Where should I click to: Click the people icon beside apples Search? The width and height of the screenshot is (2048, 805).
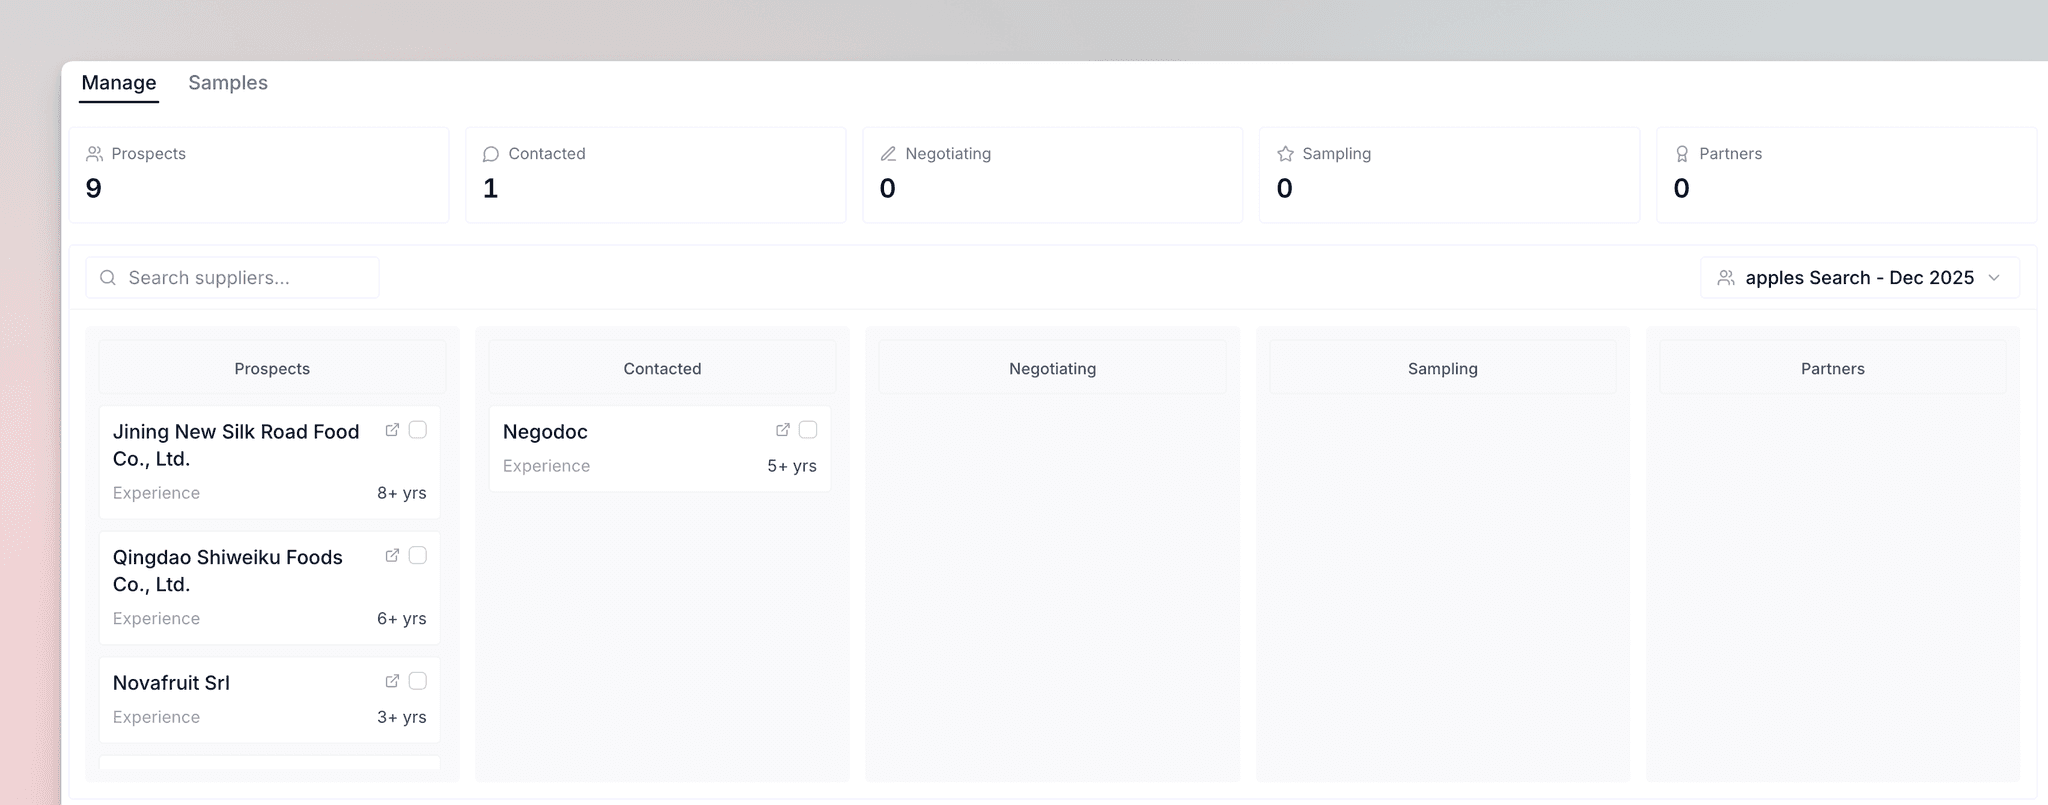coord(1726,278)
